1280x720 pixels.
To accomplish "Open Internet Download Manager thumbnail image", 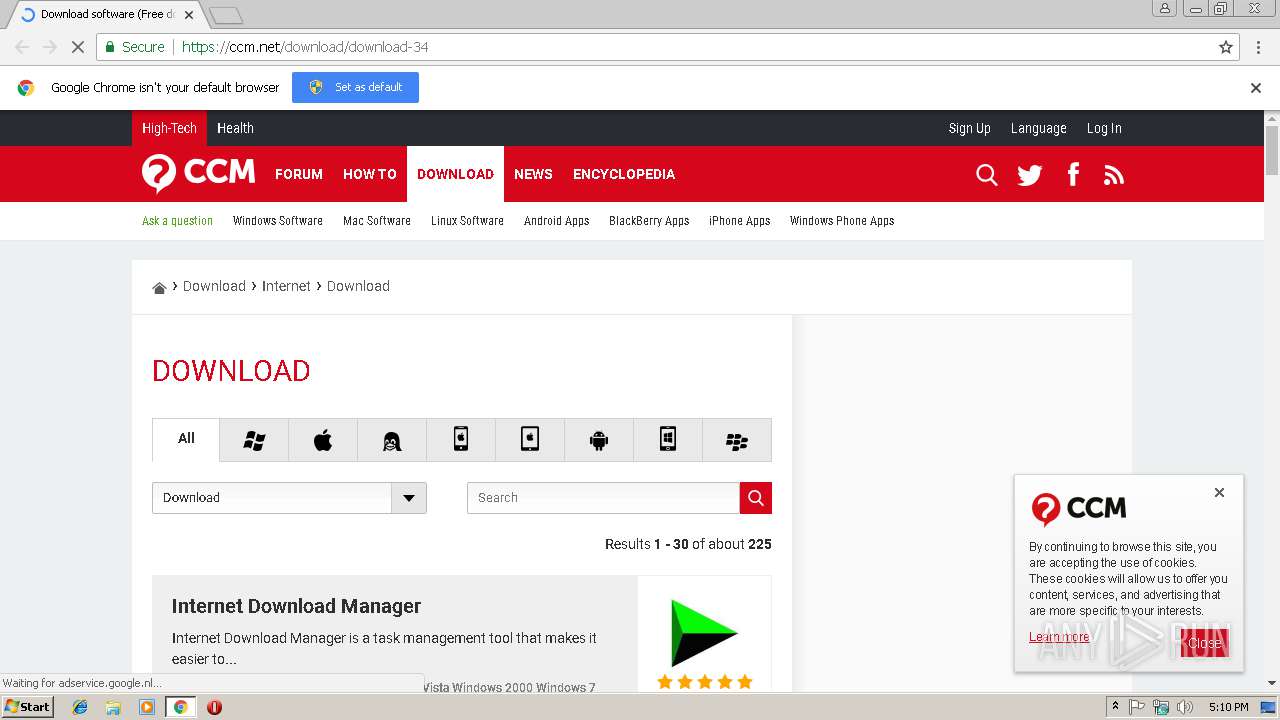I will [x=704, y=634].
